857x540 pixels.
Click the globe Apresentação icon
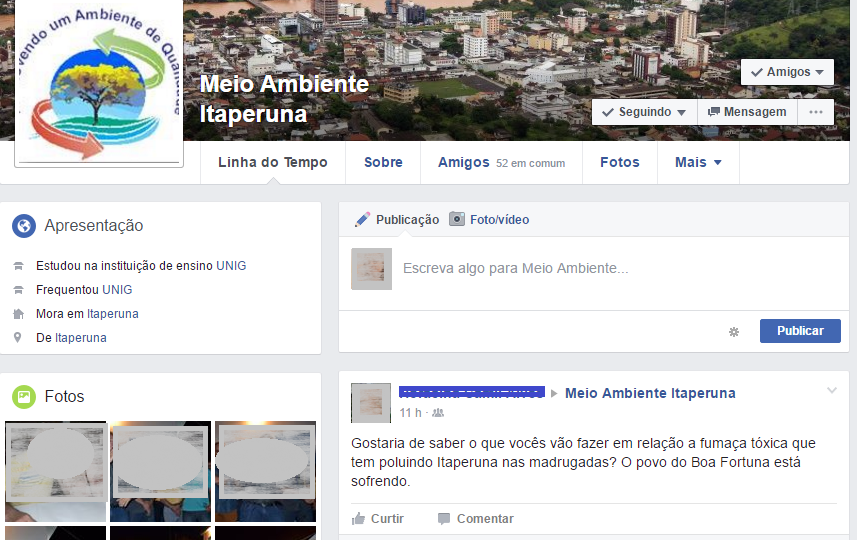point(24,226)
